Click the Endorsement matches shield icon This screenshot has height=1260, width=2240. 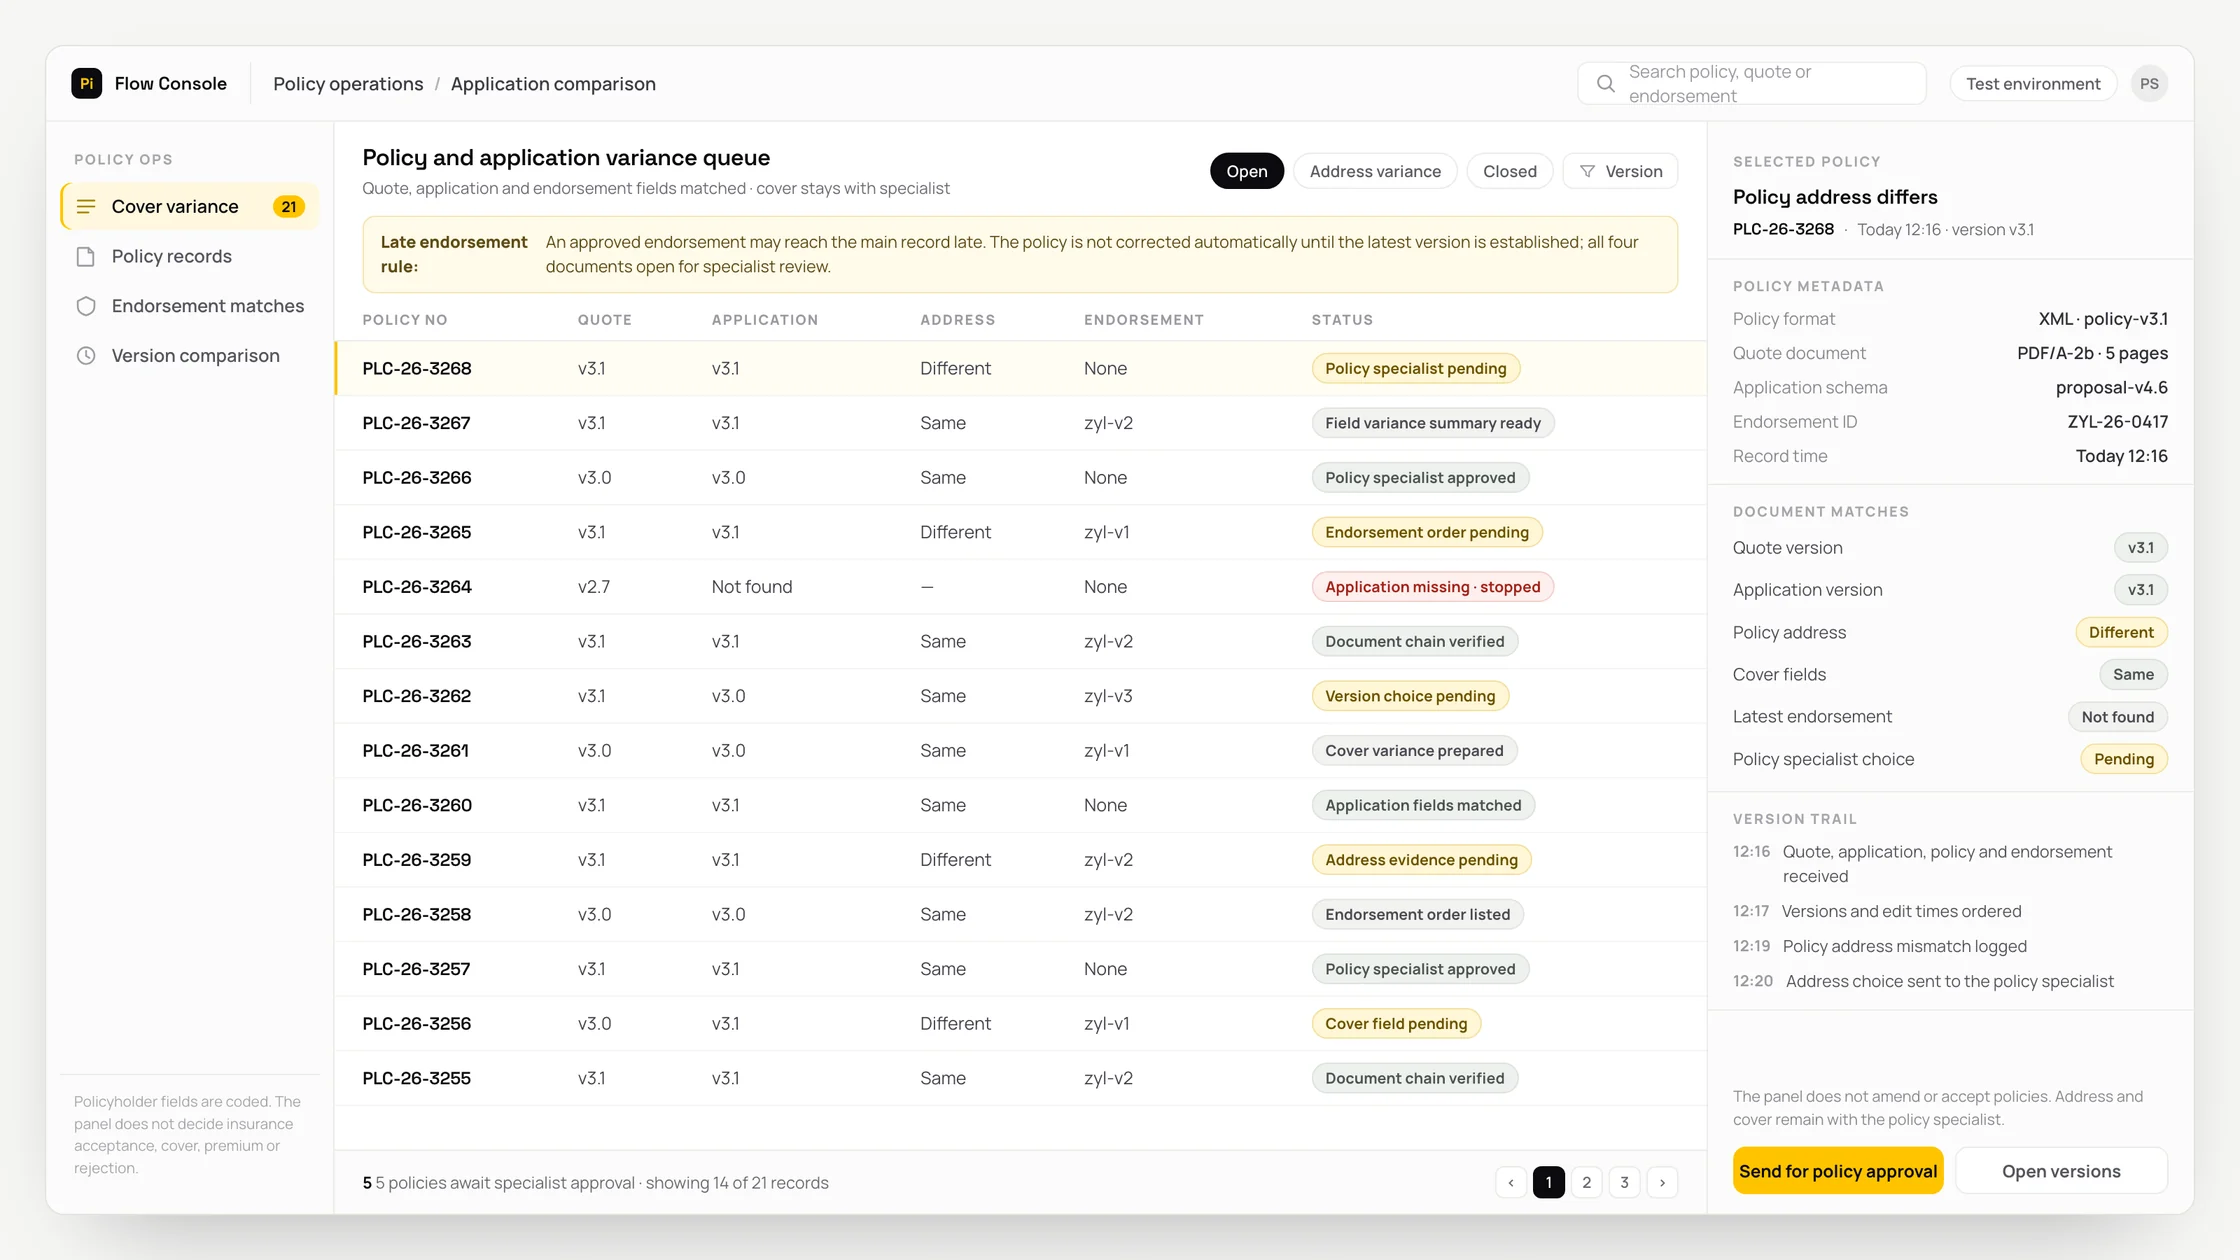coord(86,306)
